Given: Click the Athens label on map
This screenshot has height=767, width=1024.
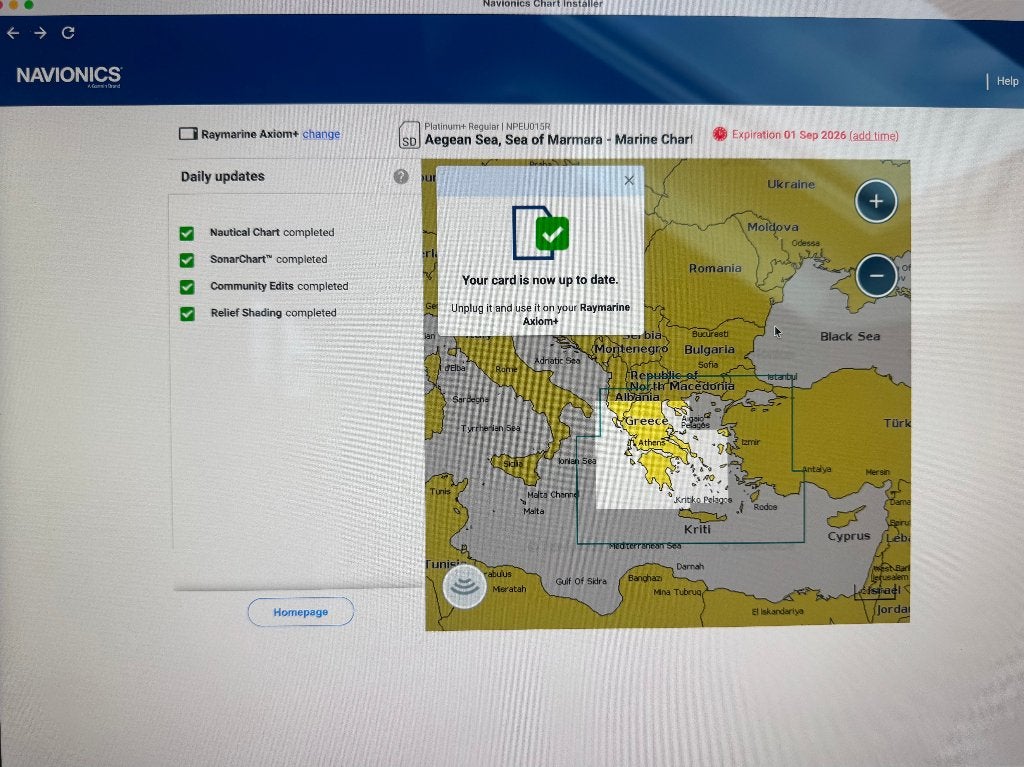Looking at the screenshot, I should click(x=651, y=443).
